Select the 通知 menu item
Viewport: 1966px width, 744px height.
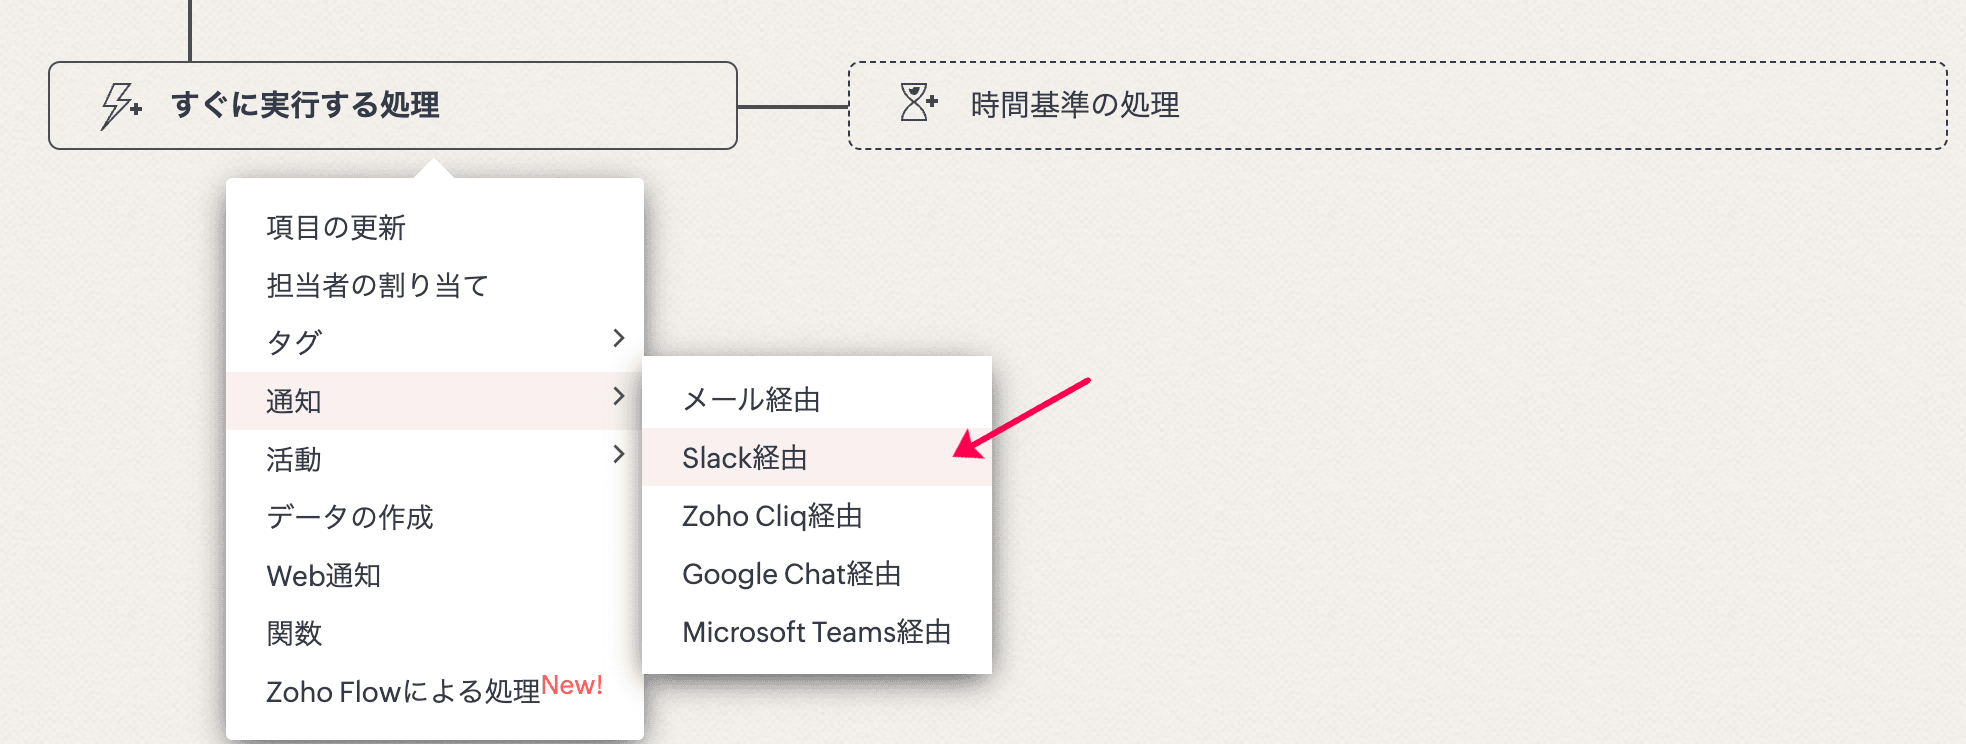(294, 401)
